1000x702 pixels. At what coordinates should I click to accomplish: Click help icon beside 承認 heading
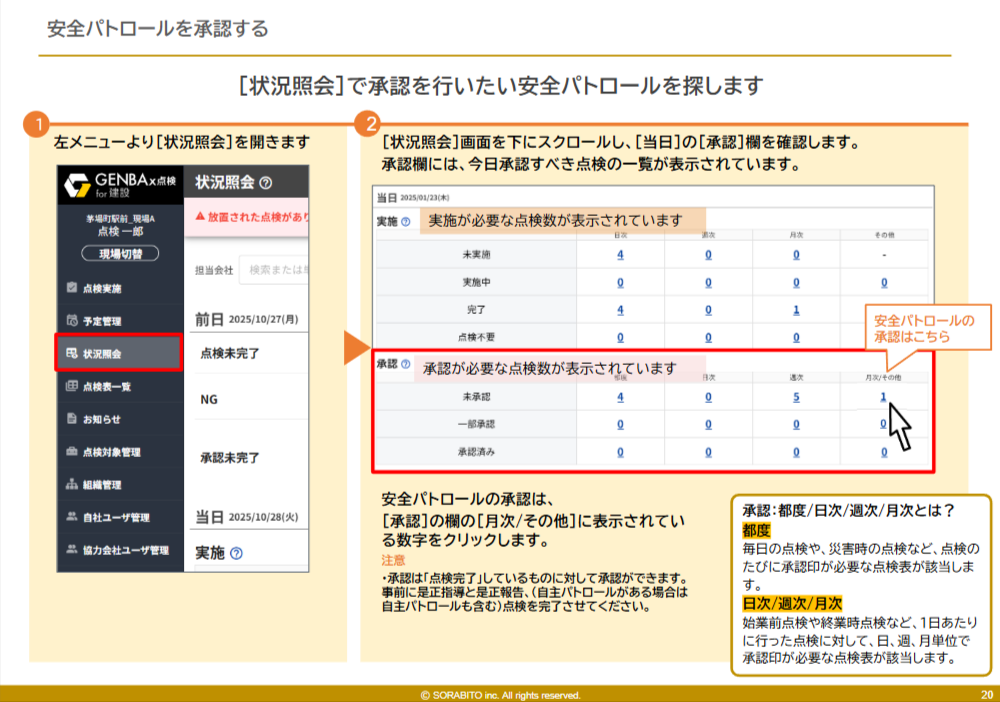pyautogui.click(x=405, y=365)
